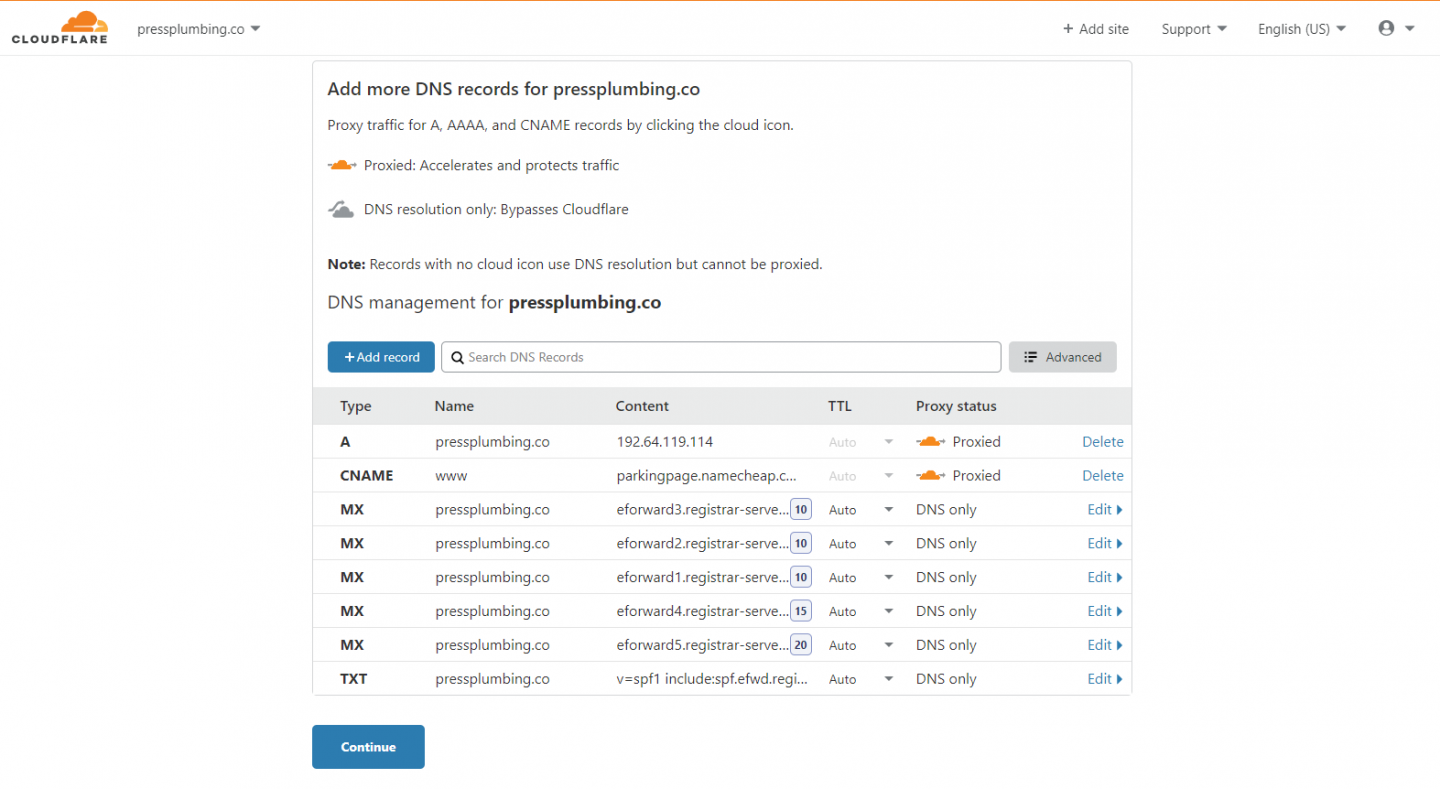Click the Add site link
Viewport: 1440px width, 789px height.
tap(1096, 29)
